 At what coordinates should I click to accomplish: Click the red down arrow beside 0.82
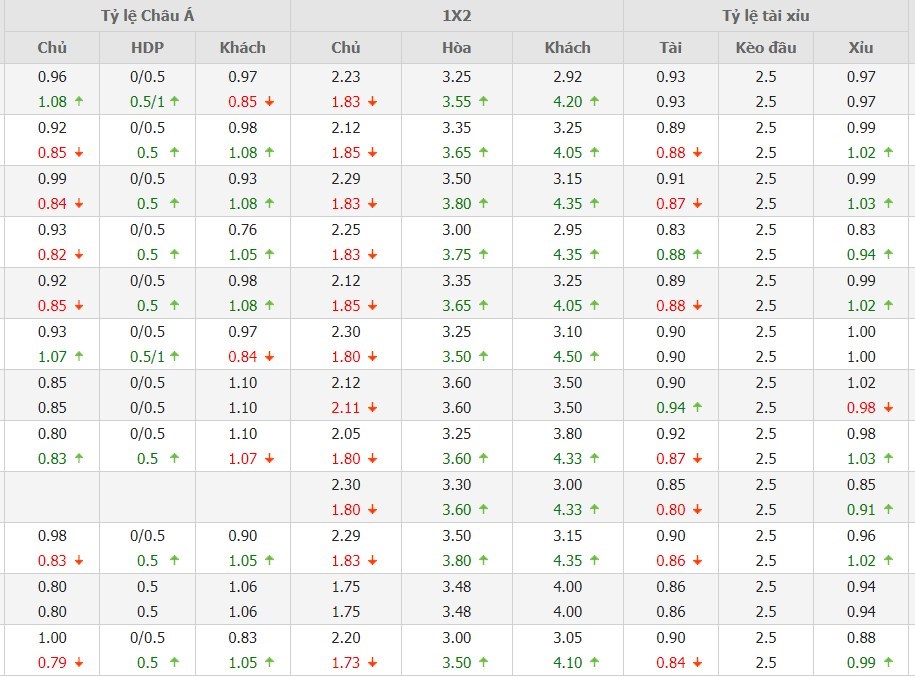[x=78, y=255]
